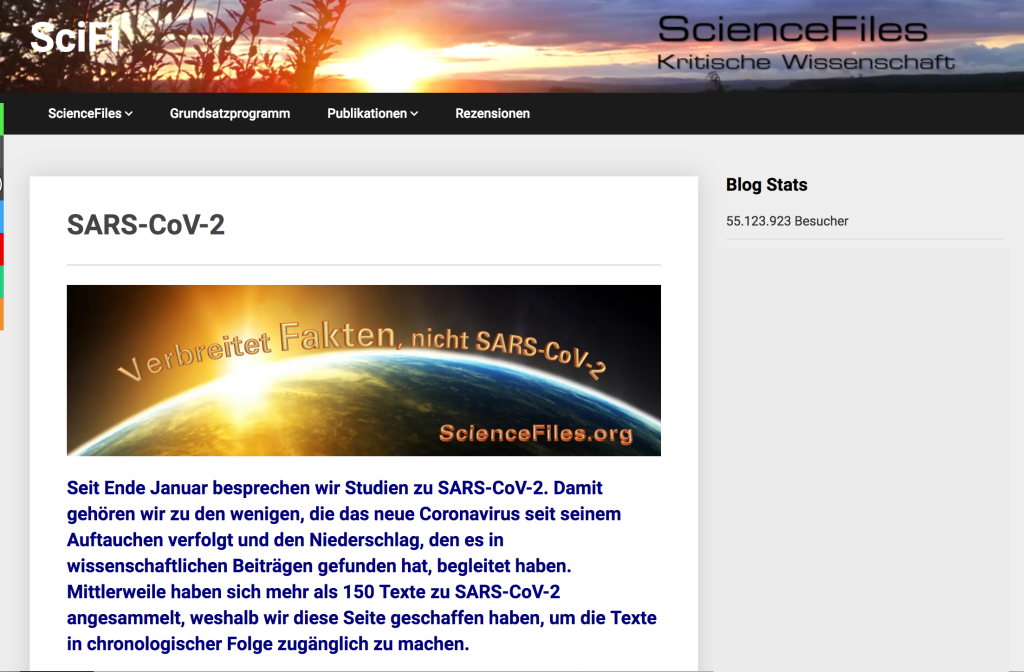Click the dark gray share button with circular icon

click(2, 184)
